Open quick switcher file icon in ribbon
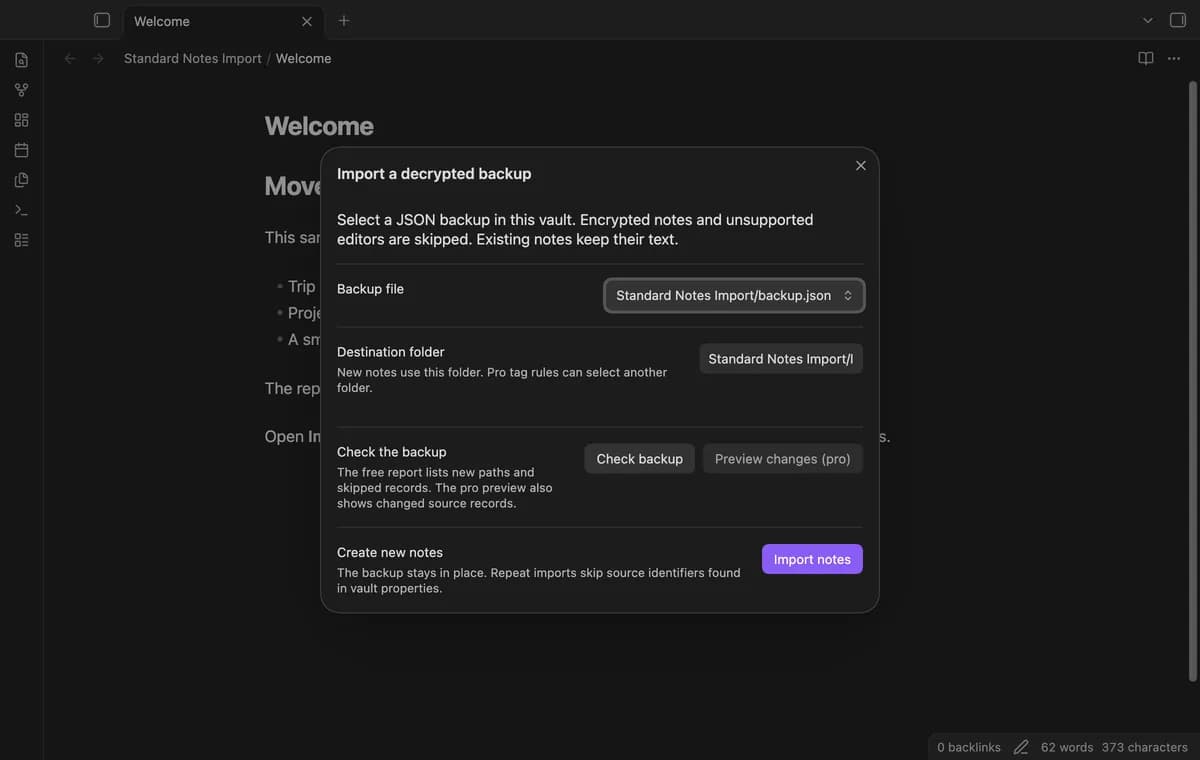 pos(21,60)
